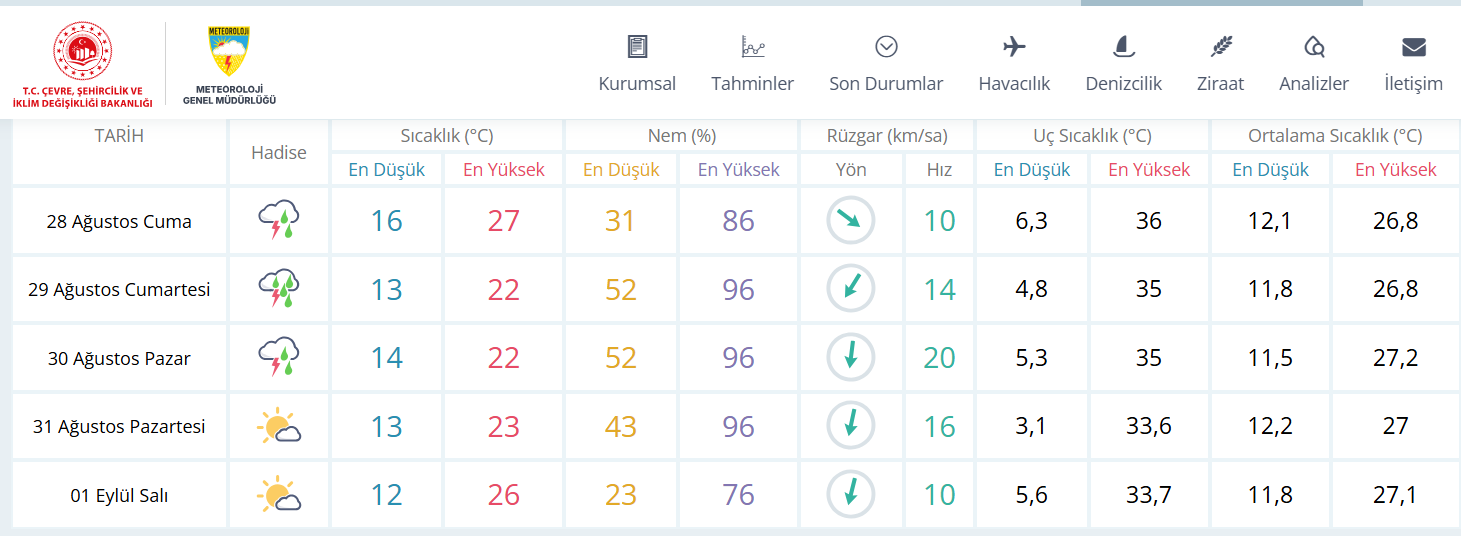Open the Kurumsal menu
Viewport: 1461px width, 536px height.
(x=637, y=84)
